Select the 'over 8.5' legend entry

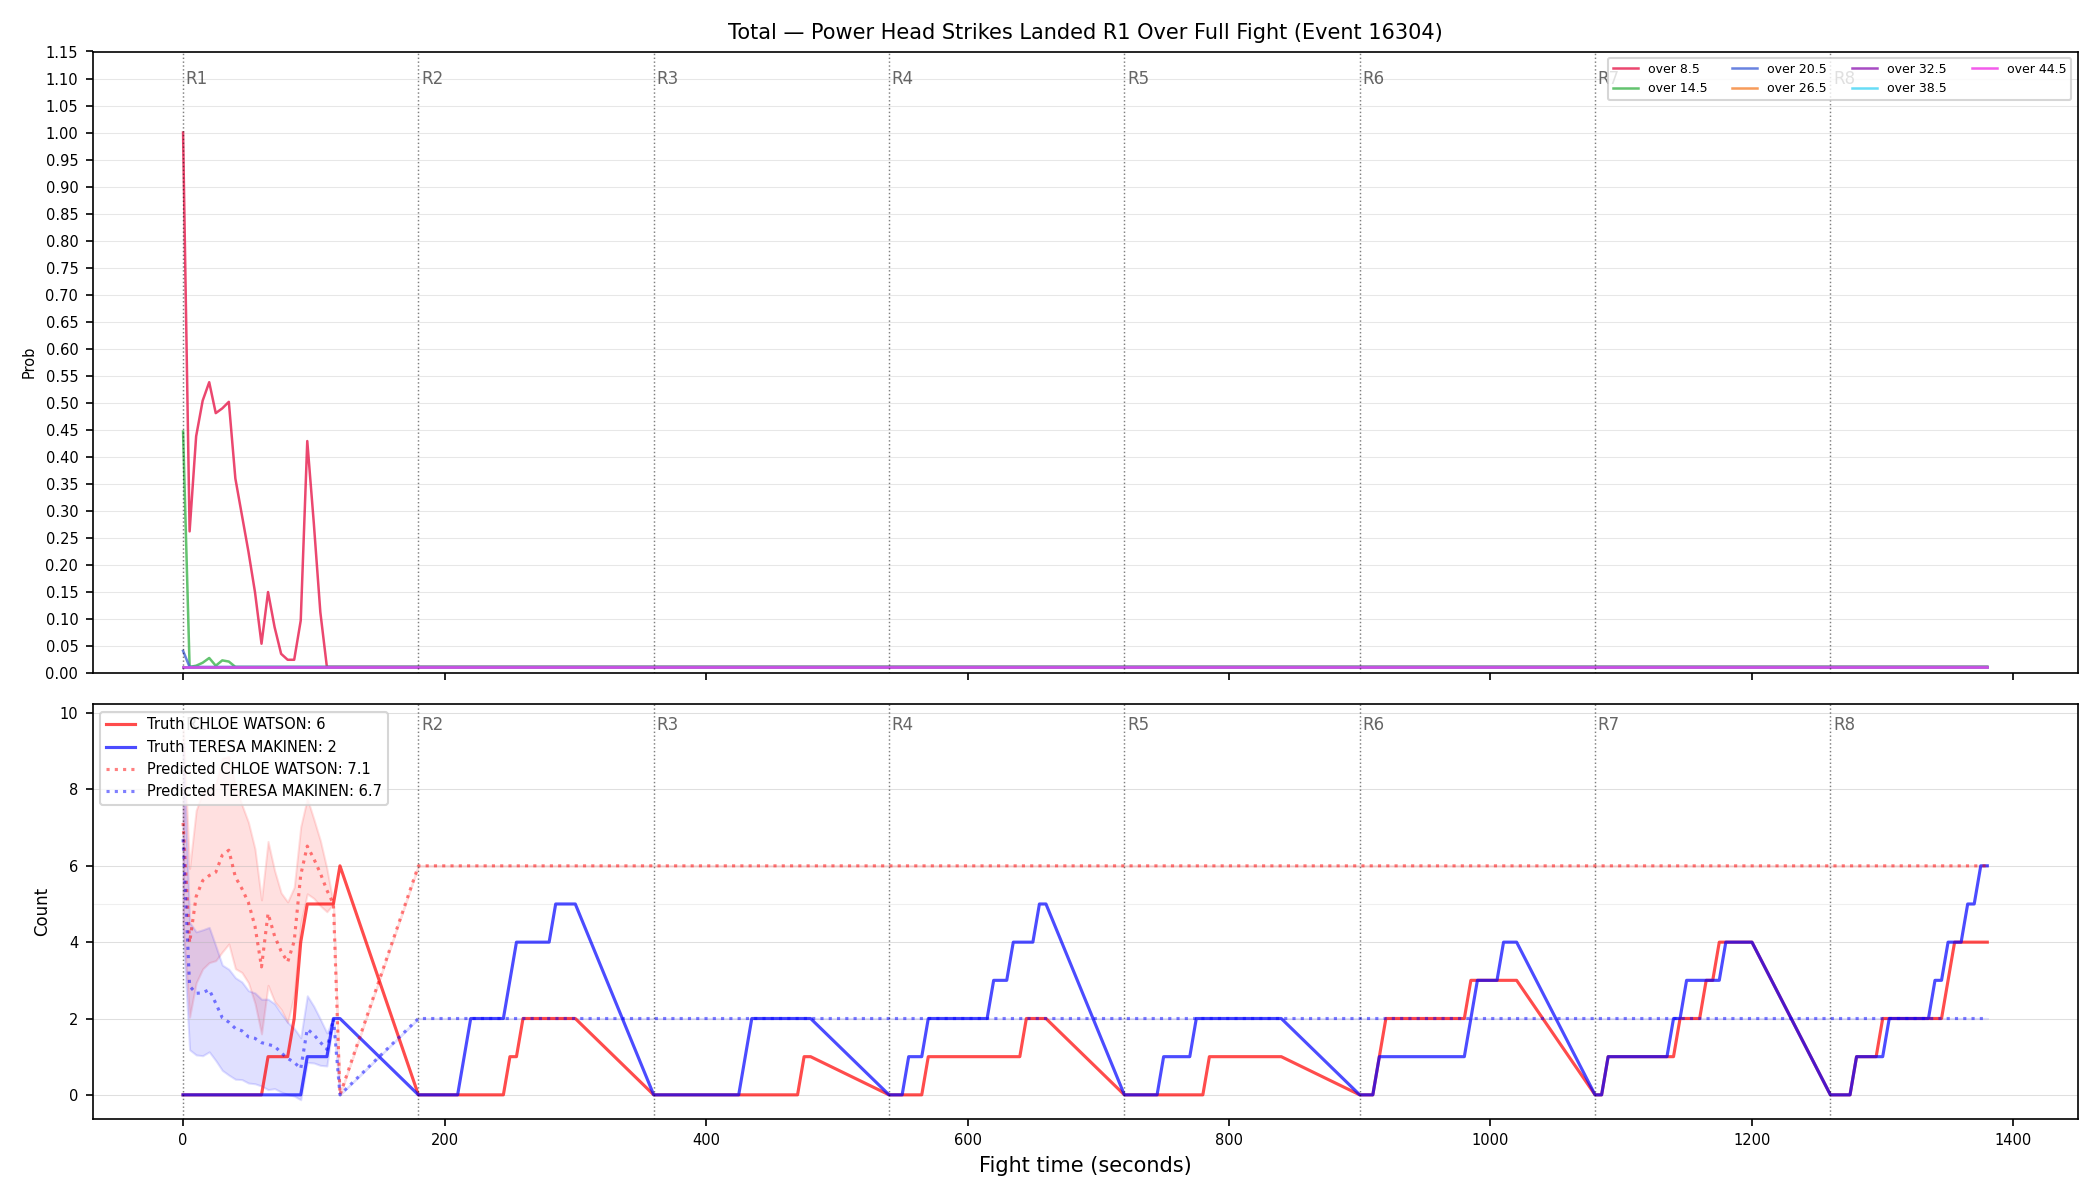1656,69
